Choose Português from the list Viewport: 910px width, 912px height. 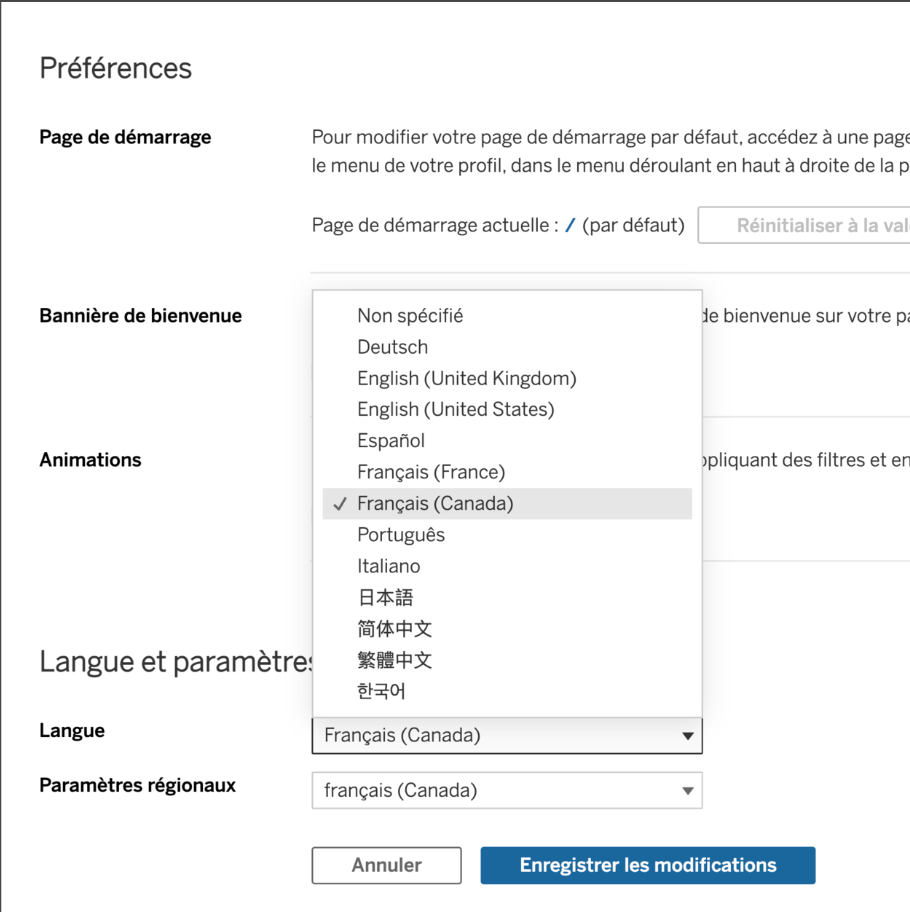tap(401, 535)
